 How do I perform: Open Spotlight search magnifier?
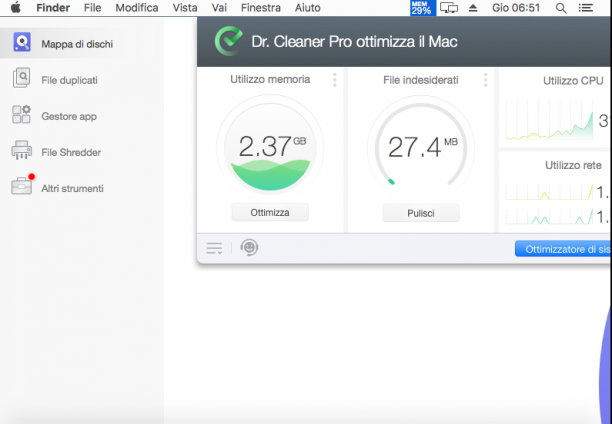pos(561,8)
